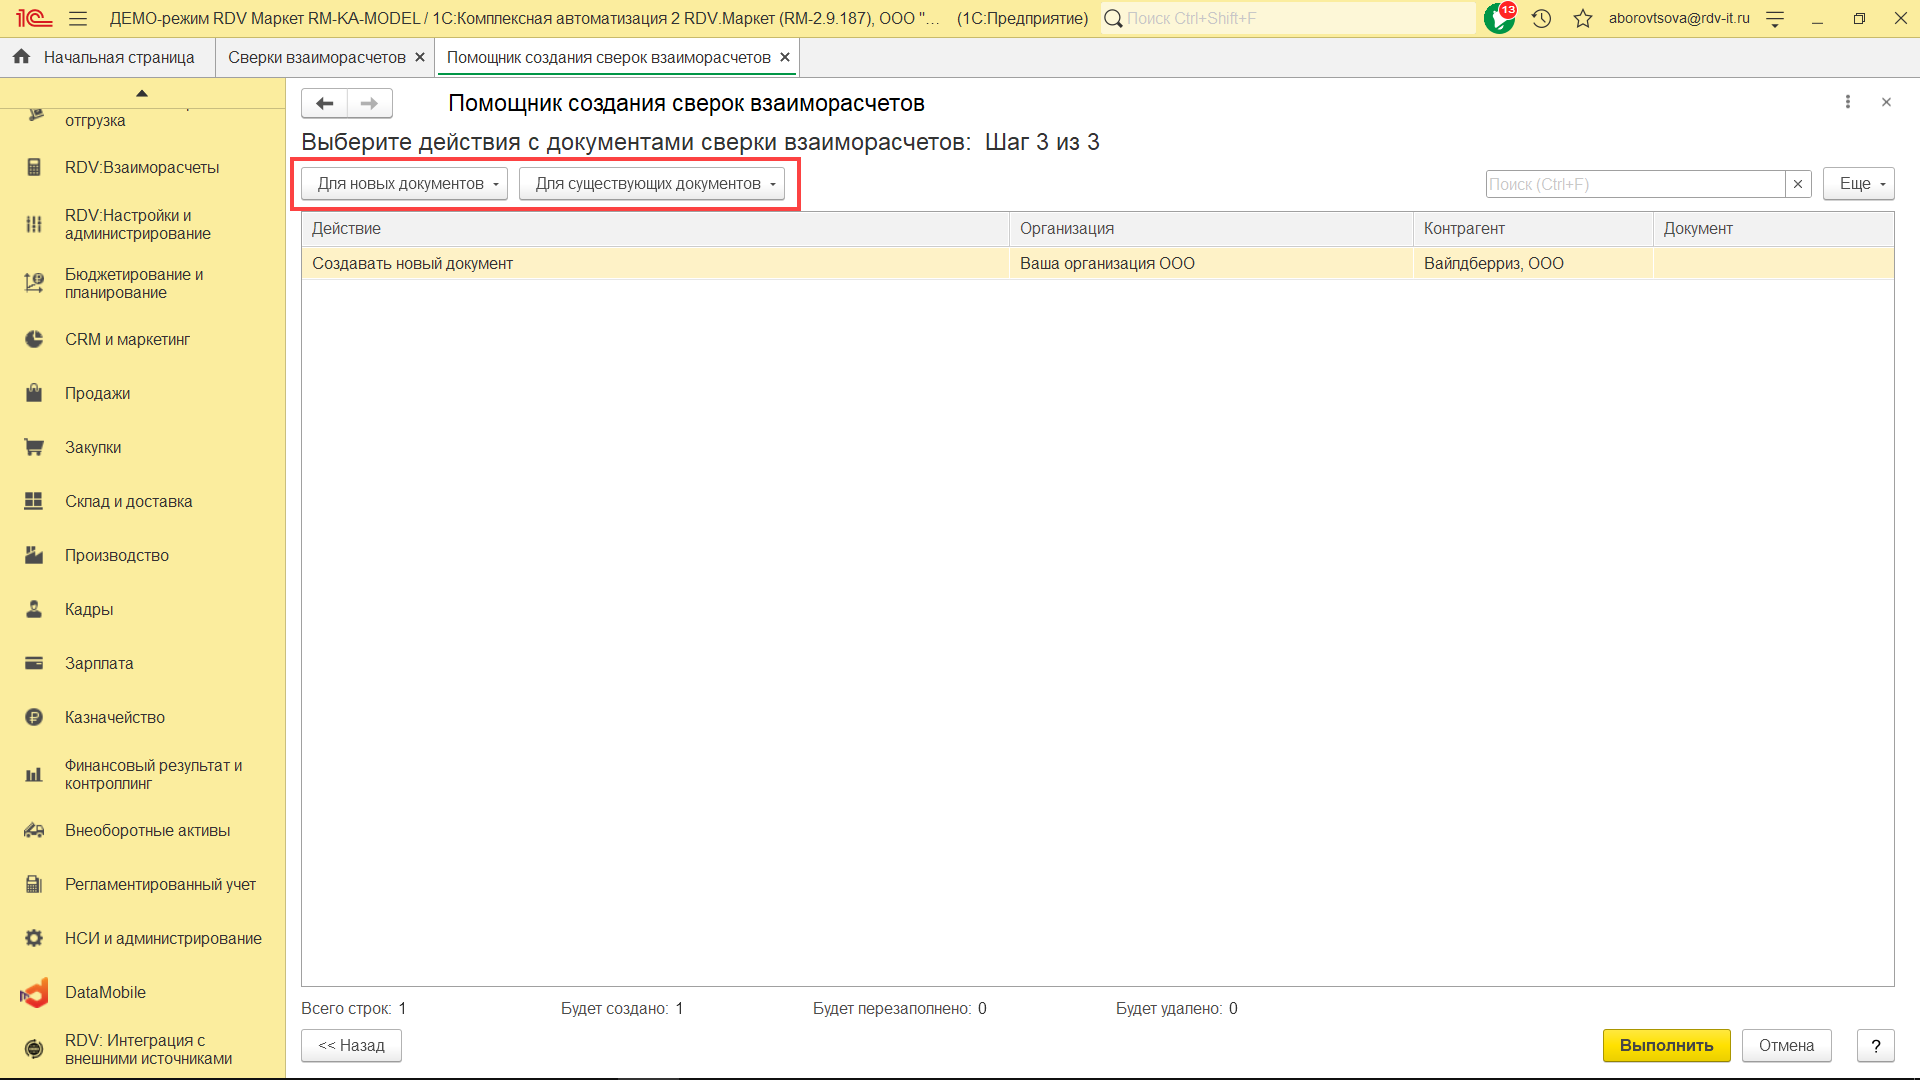
Task: Click the Выполнить button
Action: (x=1666, y=1045)
